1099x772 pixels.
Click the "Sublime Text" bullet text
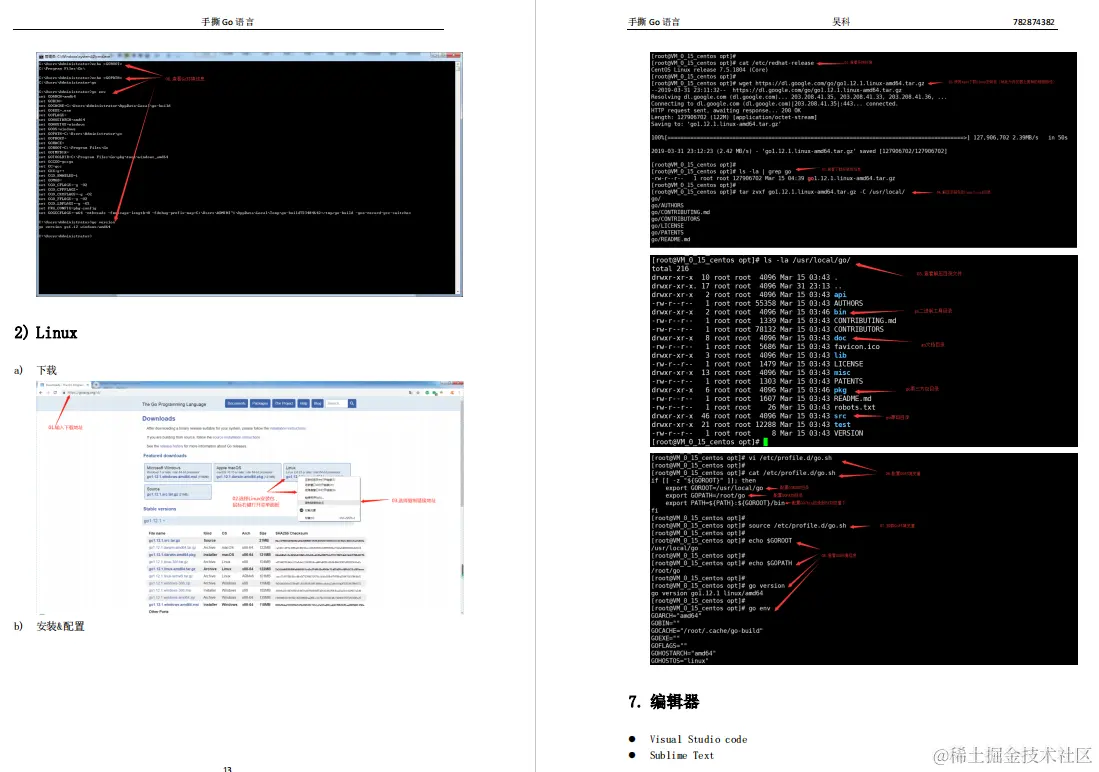681,755
